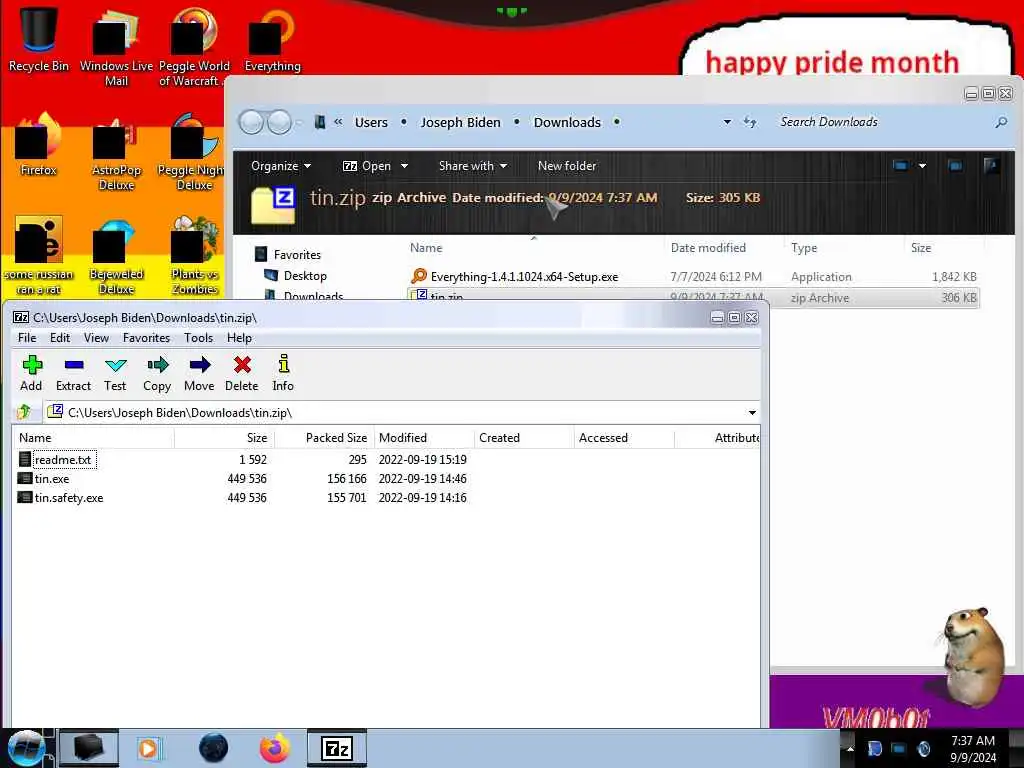Open the Windows Start button
This screenshot has width=1024, height=768.
27,748
